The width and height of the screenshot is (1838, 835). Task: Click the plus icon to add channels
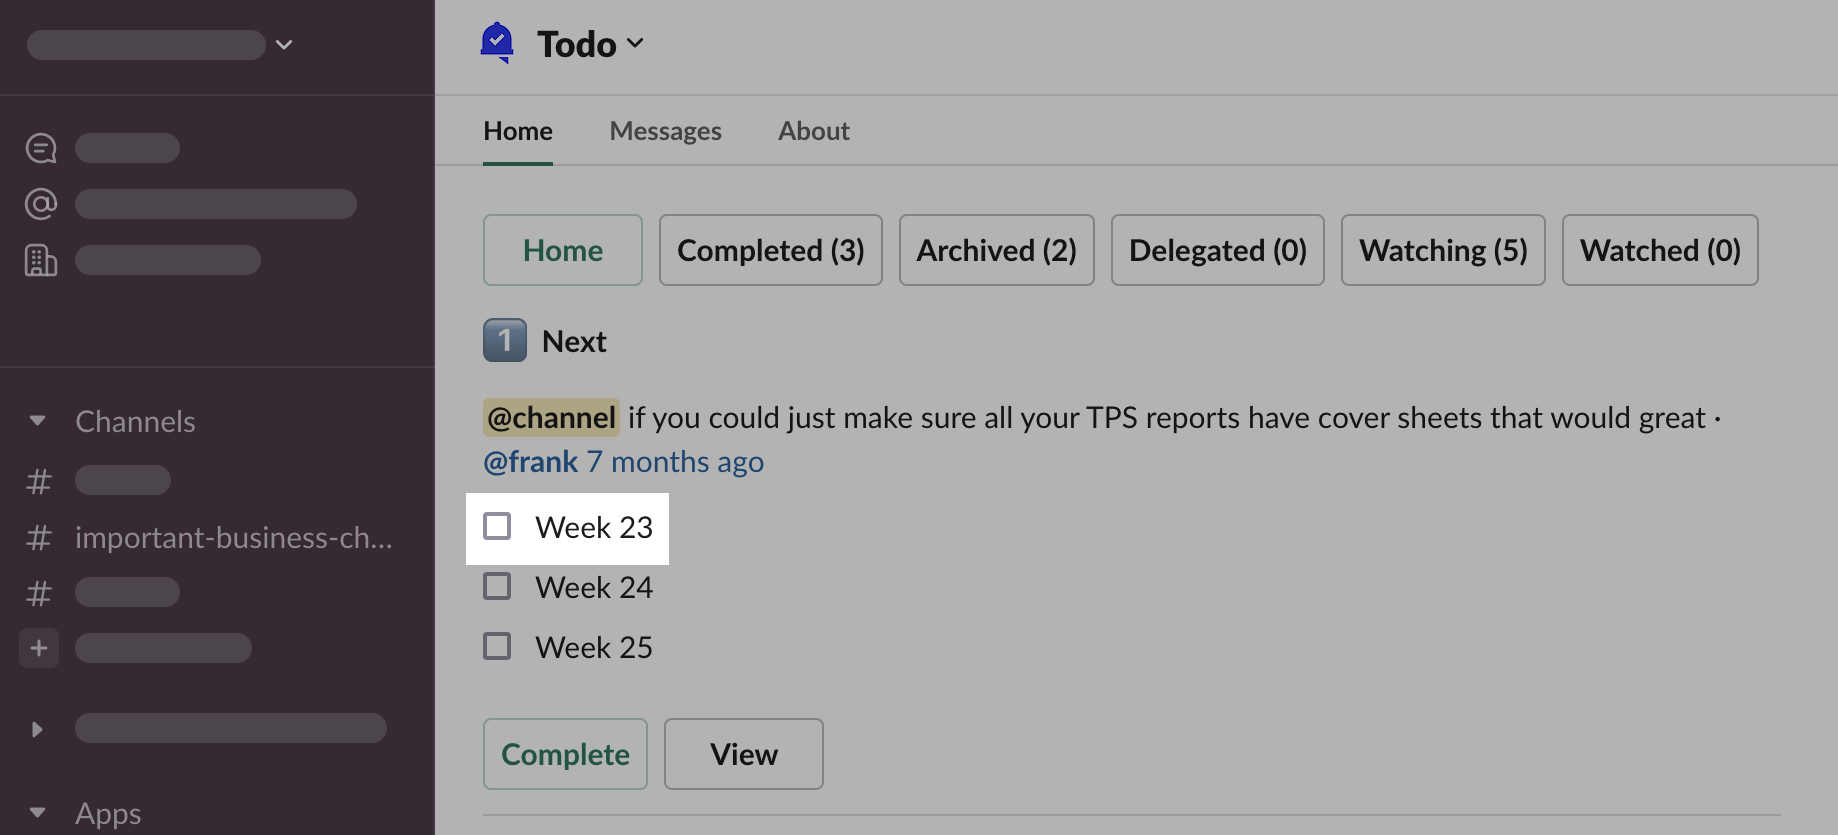[39, 648]
